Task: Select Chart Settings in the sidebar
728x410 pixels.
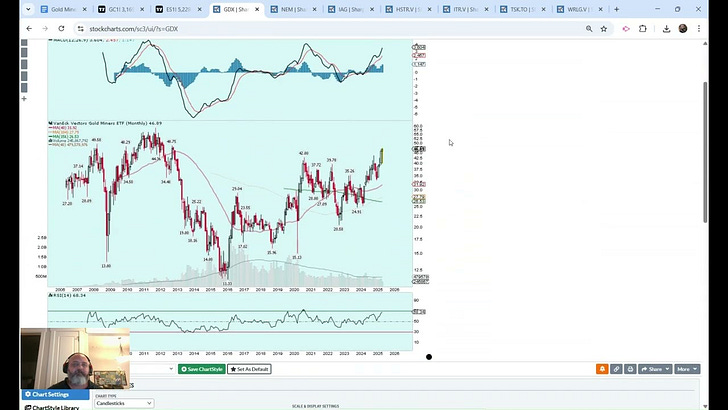Action: [x=55, y=394]
